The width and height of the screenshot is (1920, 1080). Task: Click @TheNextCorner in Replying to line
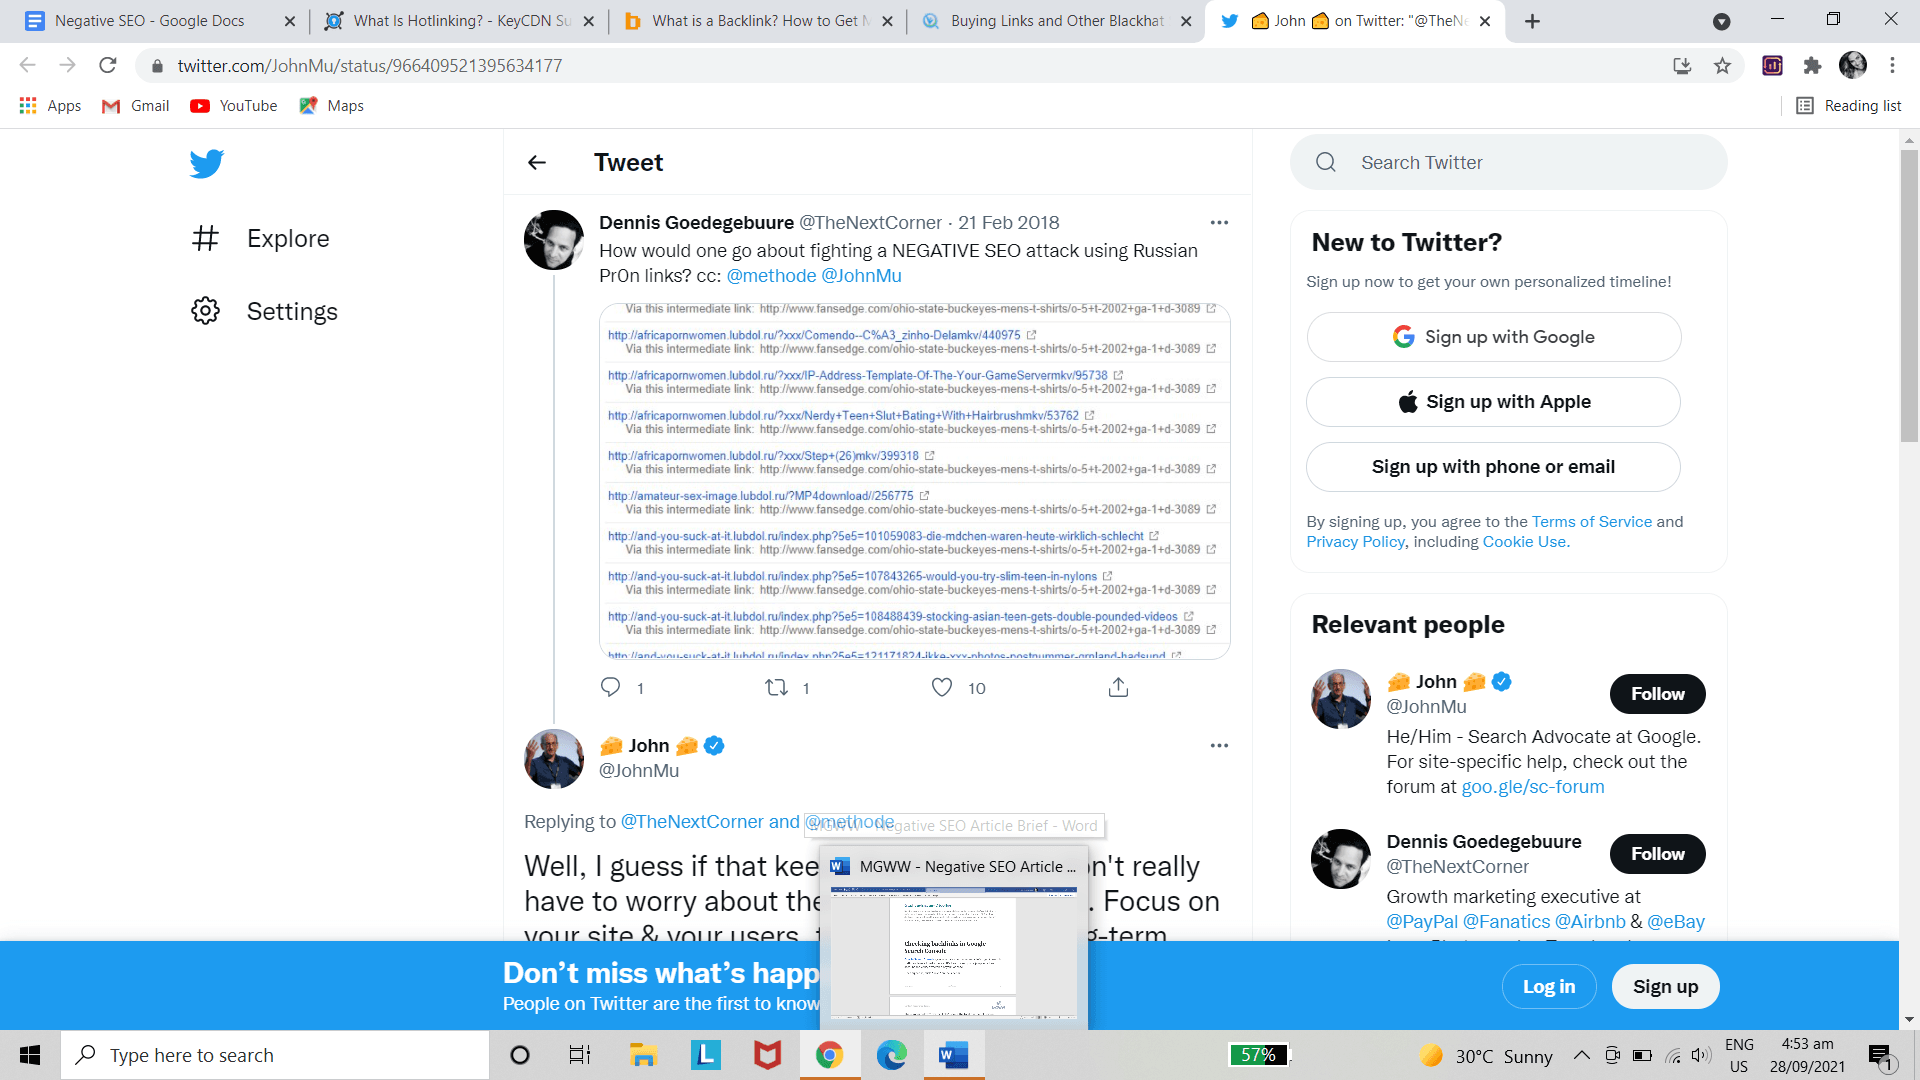pos(692,821)
